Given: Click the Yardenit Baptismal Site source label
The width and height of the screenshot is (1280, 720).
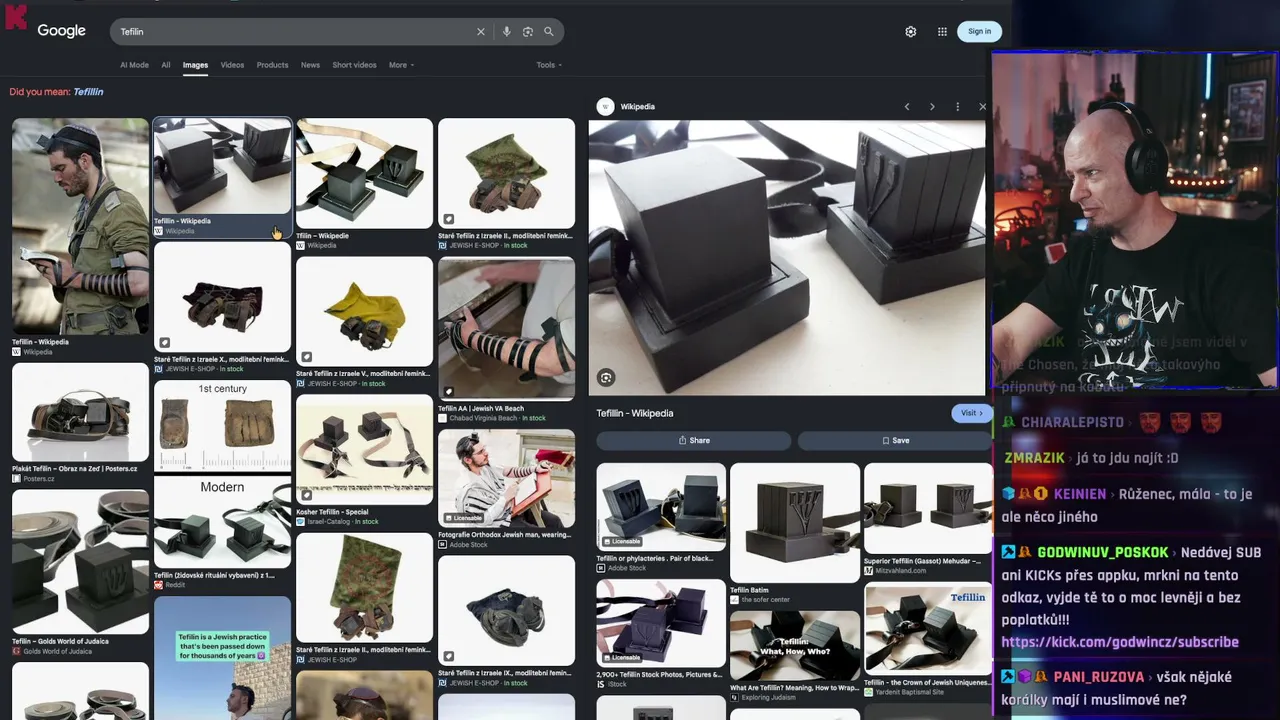Looking at the screenshot, I should pyautogui.click(x=910, y=692).
